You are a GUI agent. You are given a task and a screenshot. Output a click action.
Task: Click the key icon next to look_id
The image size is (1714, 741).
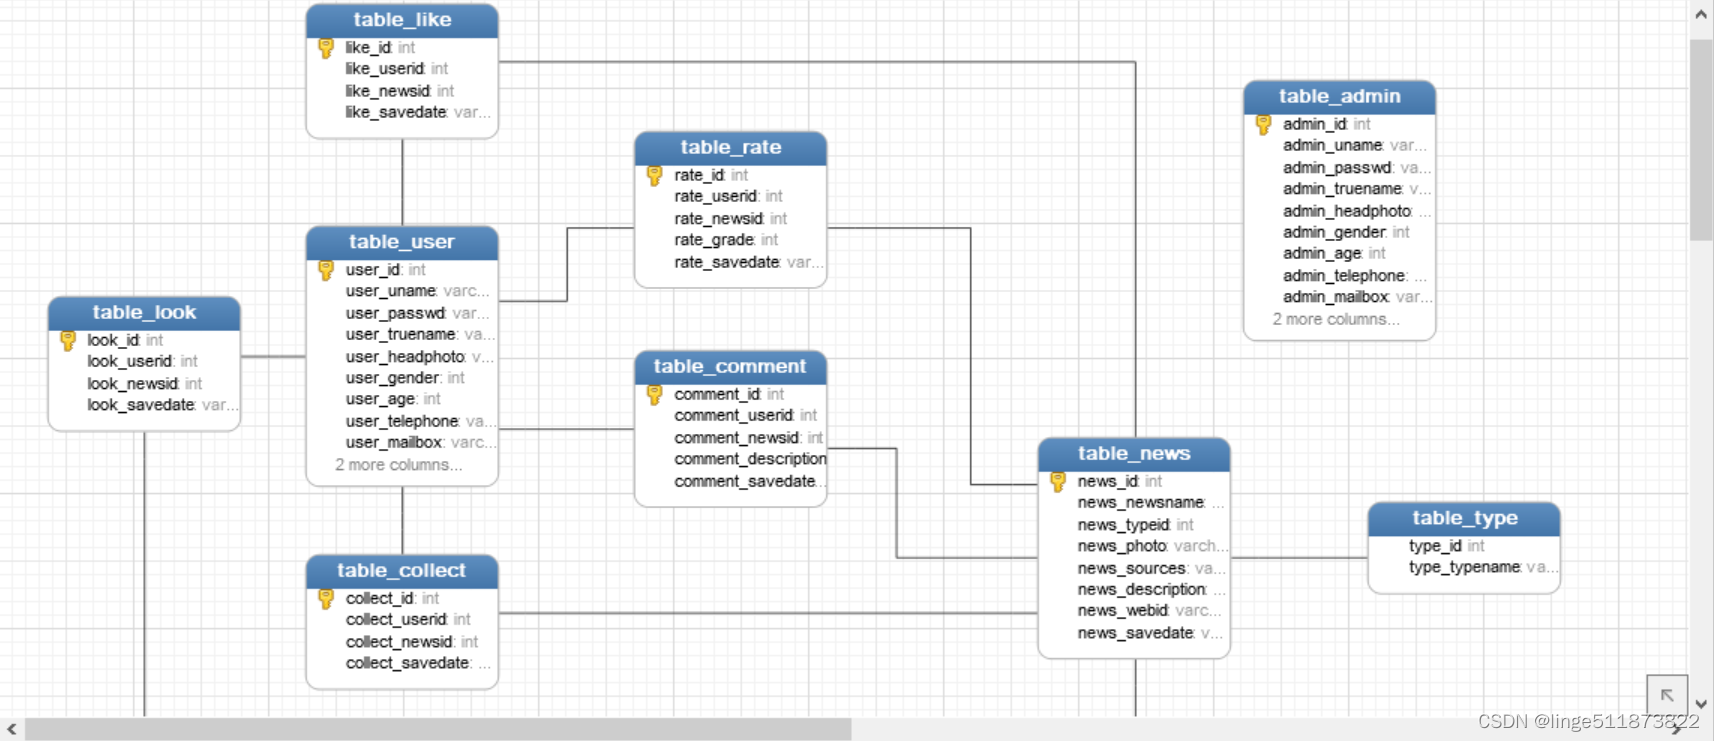(x=68, y=341)
